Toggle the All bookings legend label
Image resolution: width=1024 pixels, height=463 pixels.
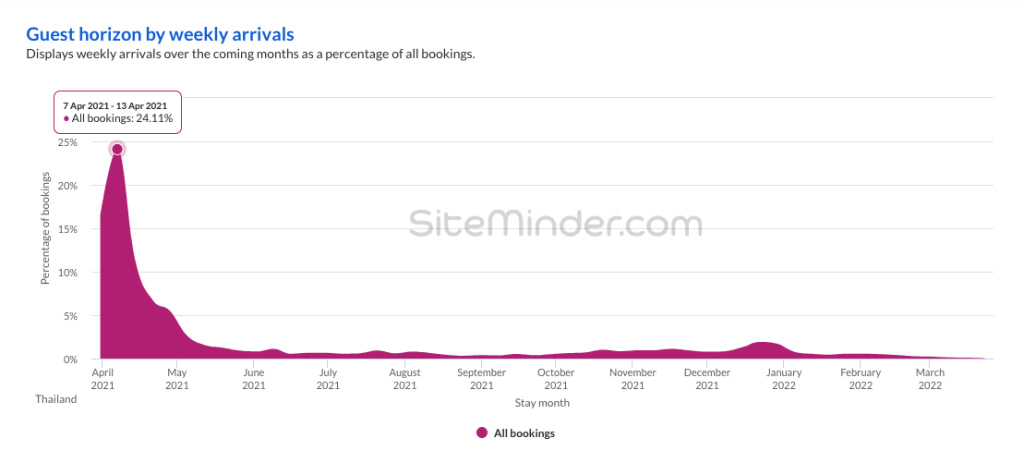[x=524, y=433]
